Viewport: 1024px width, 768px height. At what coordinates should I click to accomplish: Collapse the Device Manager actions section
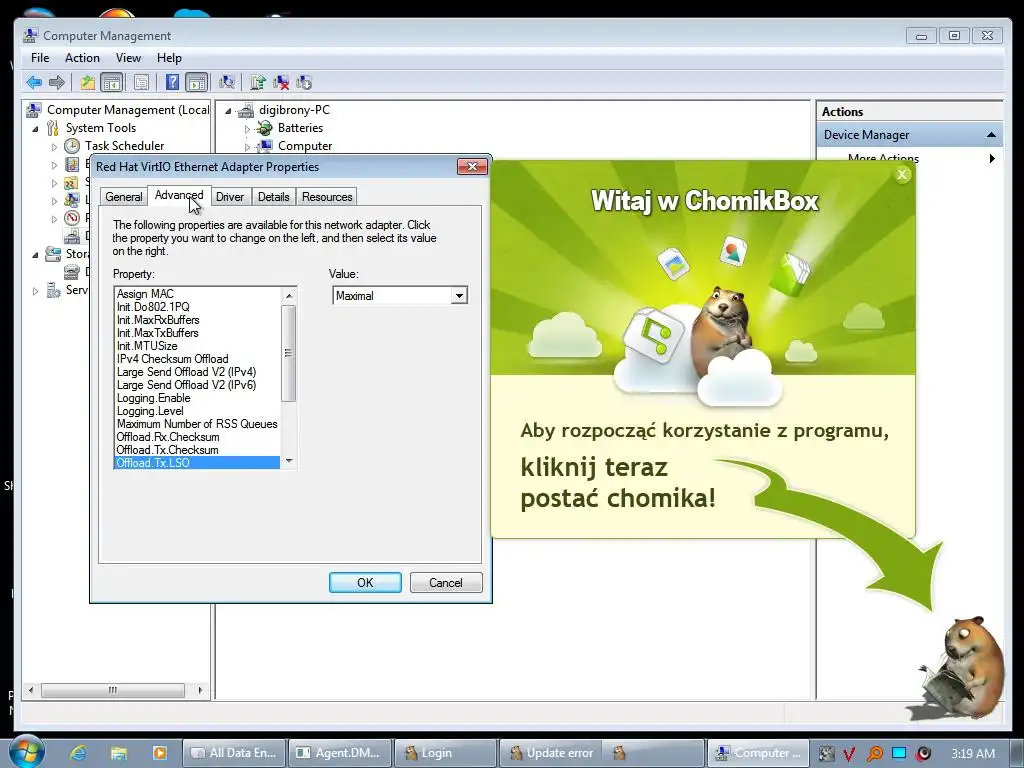[x=991, y=135]
